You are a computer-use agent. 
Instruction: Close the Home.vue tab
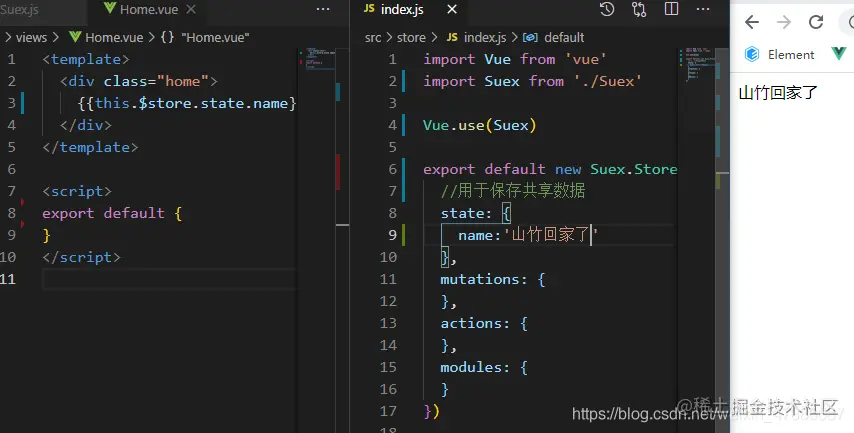pyautogui.click(x=191, y=9)
